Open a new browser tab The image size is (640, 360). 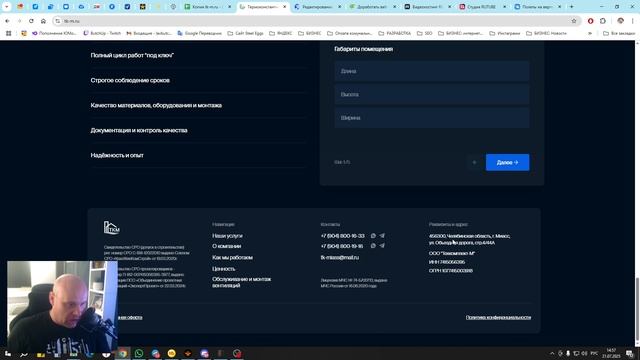[x=571, y=7]
